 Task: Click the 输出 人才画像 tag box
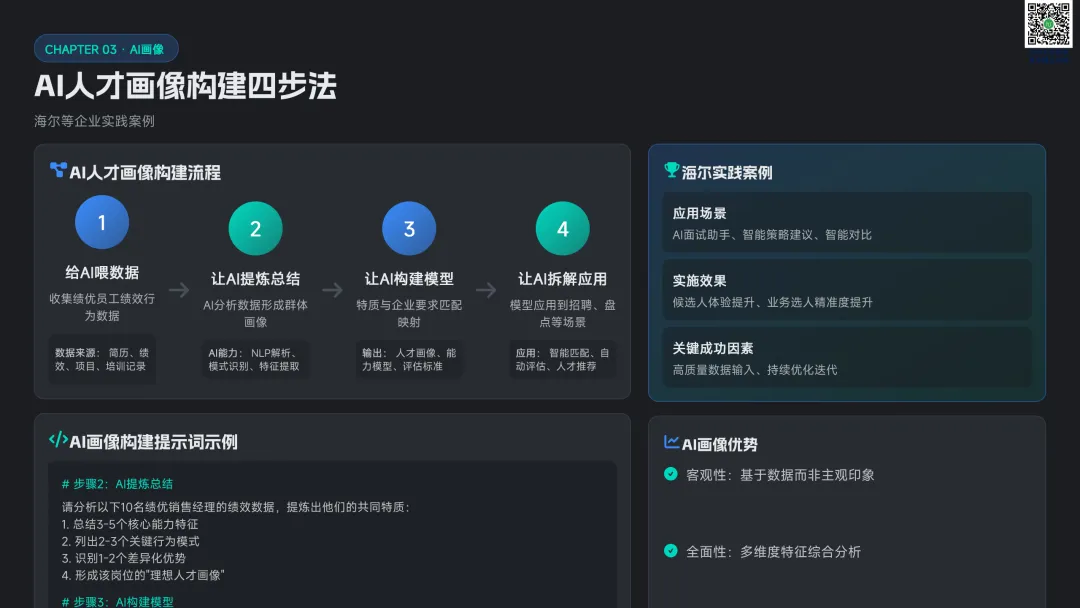(409, 359)
